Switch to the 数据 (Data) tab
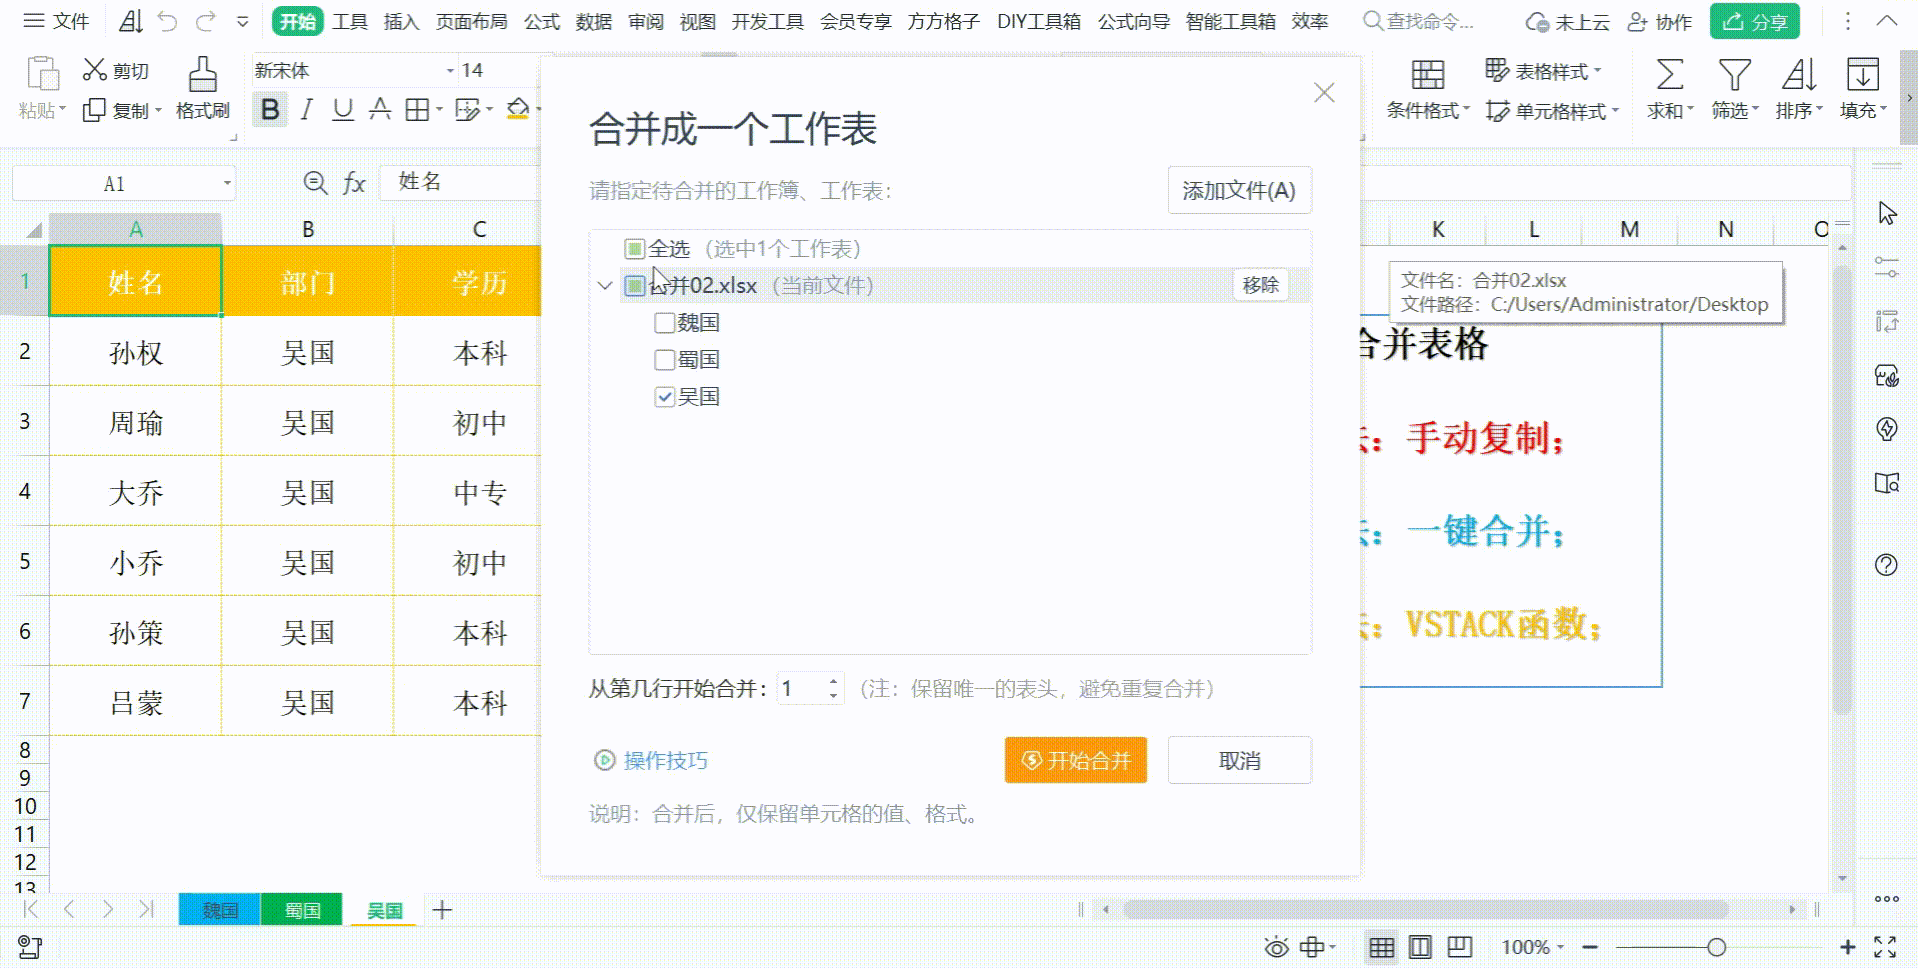 pos(594,21)
